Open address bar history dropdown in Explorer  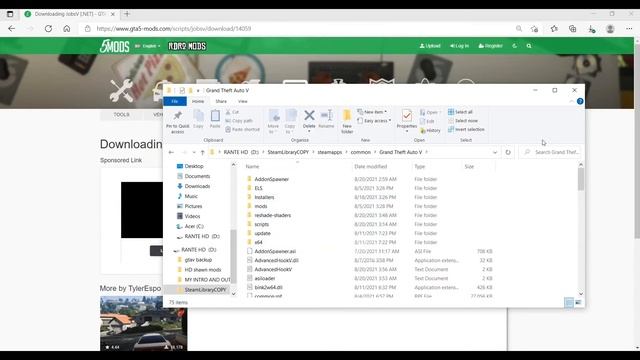coord(495,152)
